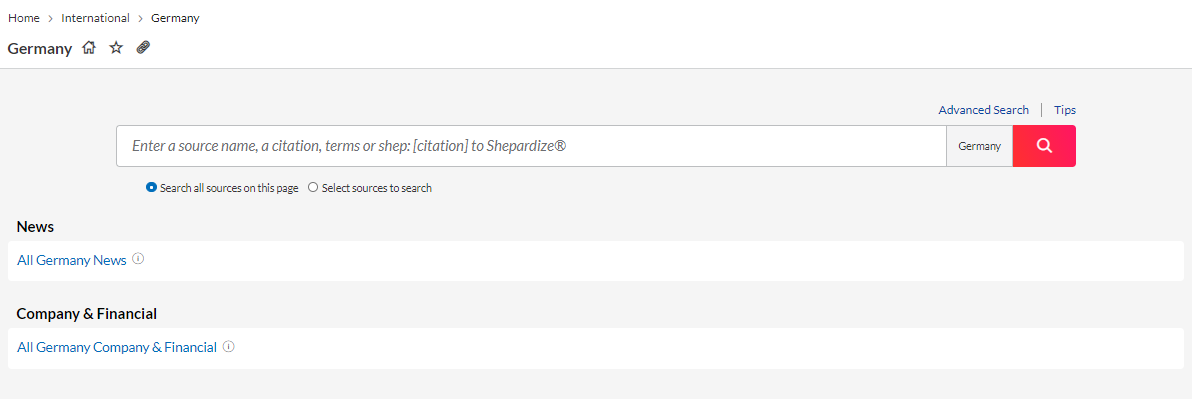Focus the source name or citation search field
Viewport: 1192px width, 399px height.
[x=531, y=146]
